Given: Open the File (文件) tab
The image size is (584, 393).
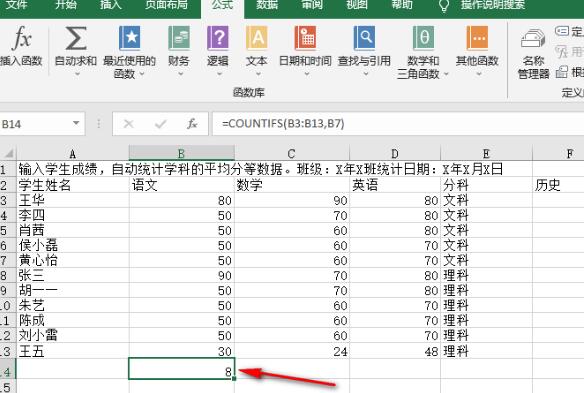Looking at the screenshot, I should coord(16,5).
